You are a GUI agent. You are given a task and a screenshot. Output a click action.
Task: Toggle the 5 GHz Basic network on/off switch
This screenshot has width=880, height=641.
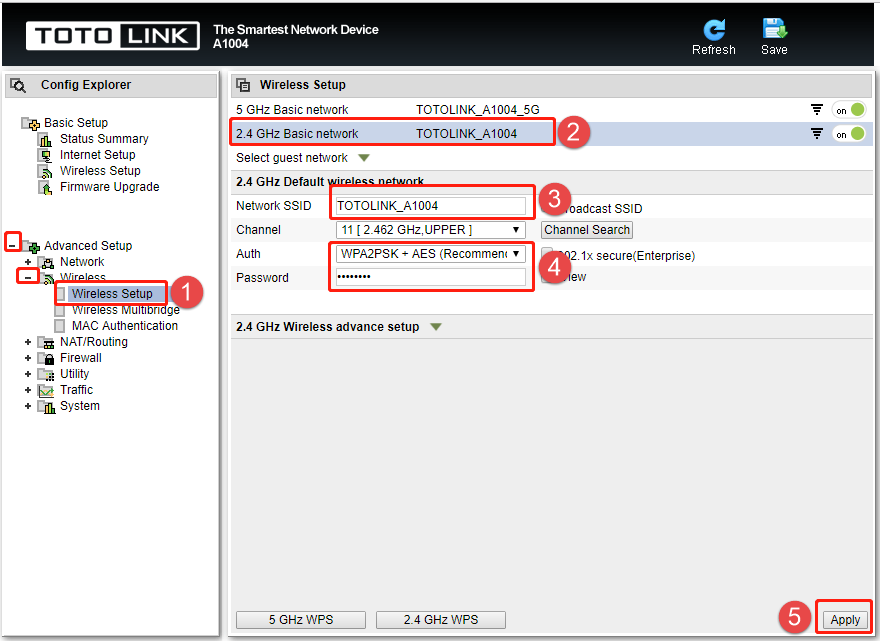pyautogui.click(x=849, y=110)
